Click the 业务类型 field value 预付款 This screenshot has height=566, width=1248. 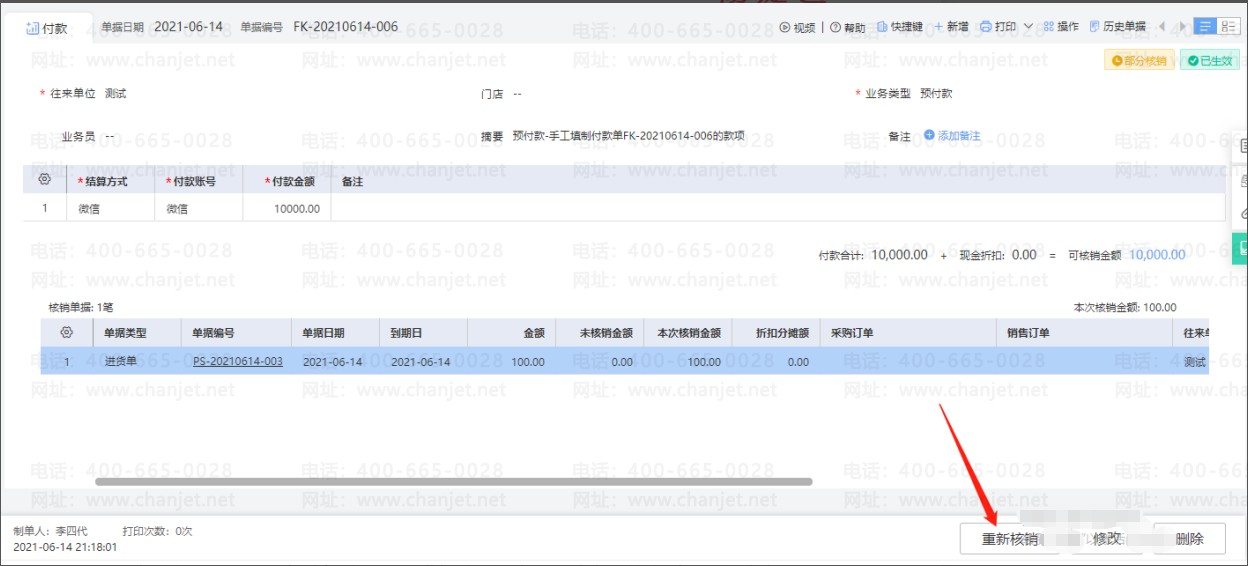(x=936, y=94)
